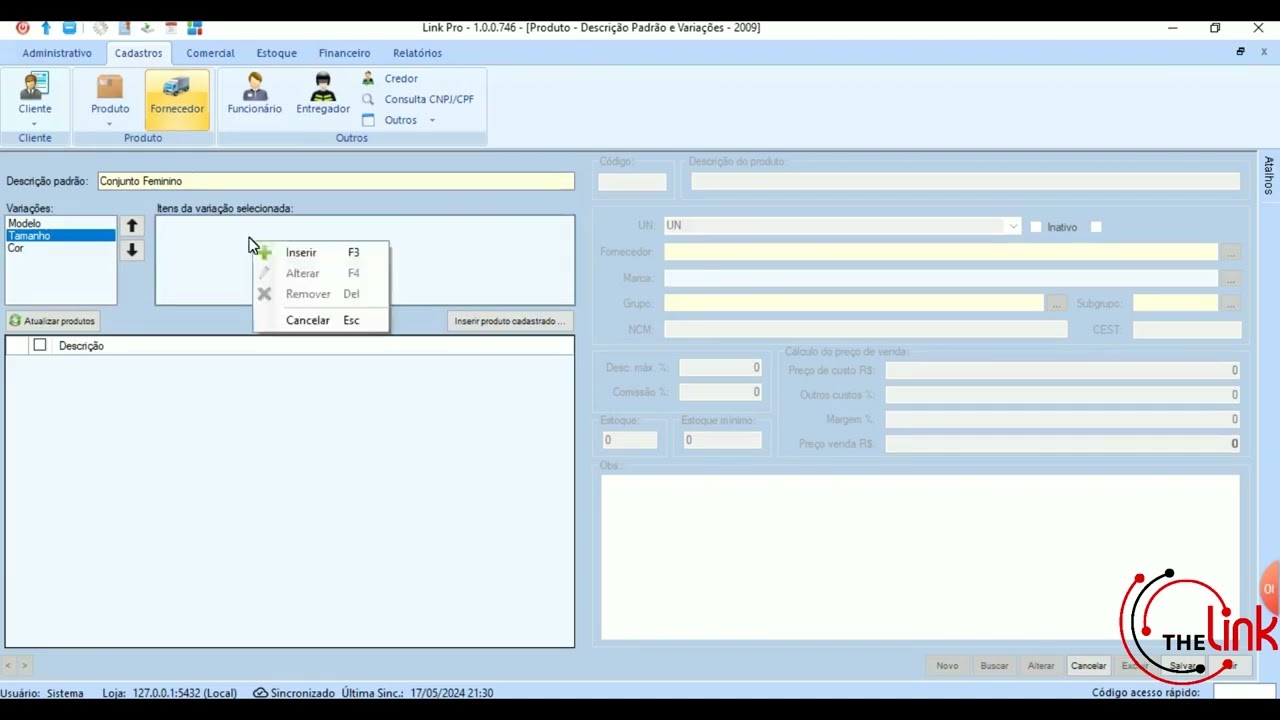Move selected variation down with arrow
The image size is (1280, 720).
(x=132, y=250)
